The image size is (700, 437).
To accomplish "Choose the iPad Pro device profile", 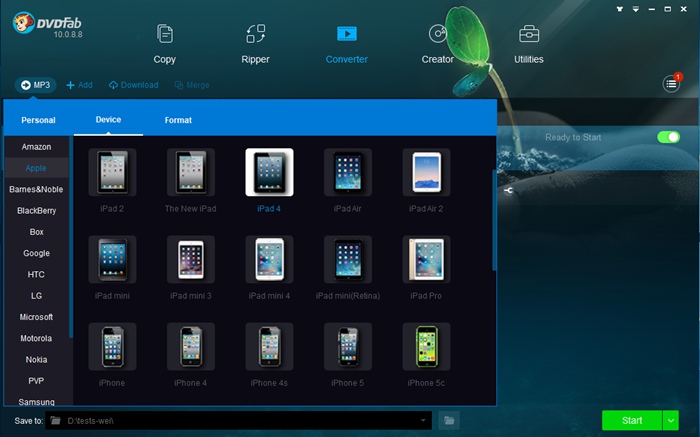I will [426, 259].
